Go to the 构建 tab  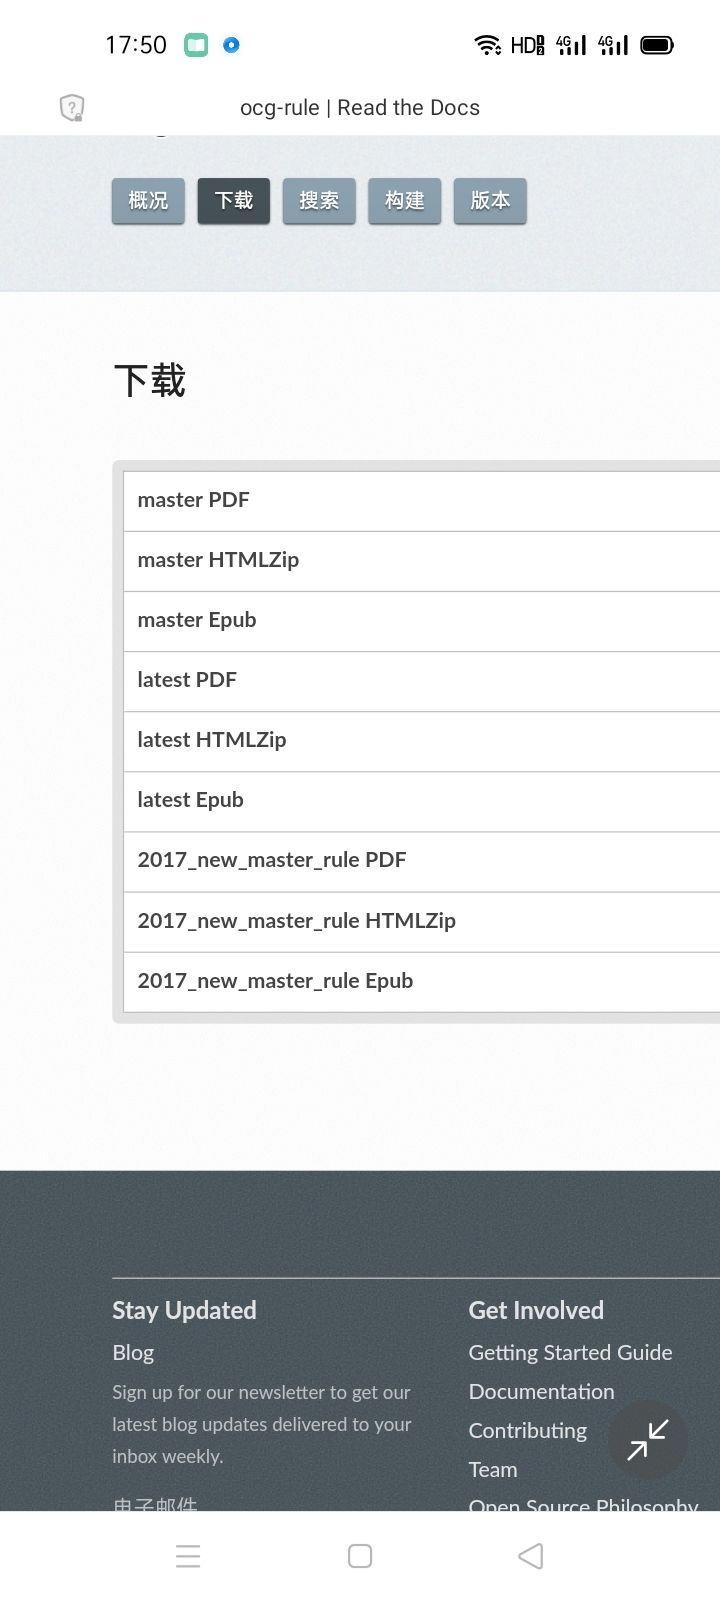[405, 201]
